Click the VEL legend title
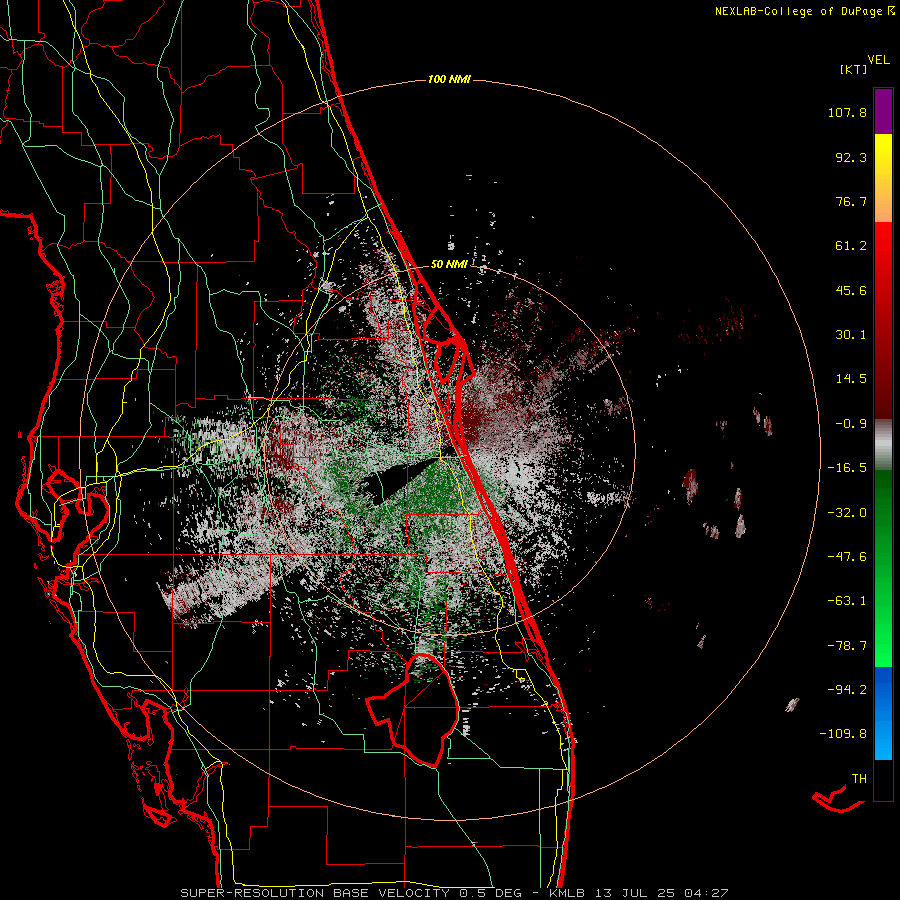 (x=878, y=60)
